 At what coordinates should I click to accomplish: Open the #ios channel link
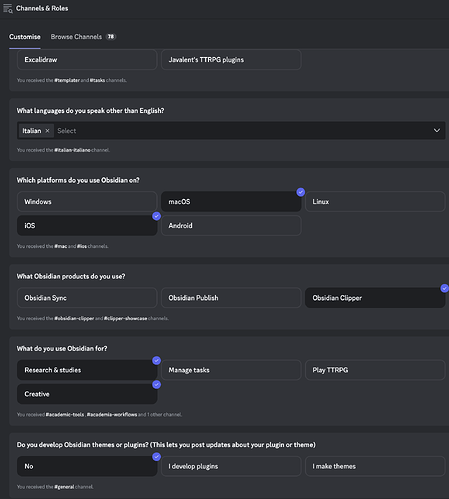pos(82,246)
